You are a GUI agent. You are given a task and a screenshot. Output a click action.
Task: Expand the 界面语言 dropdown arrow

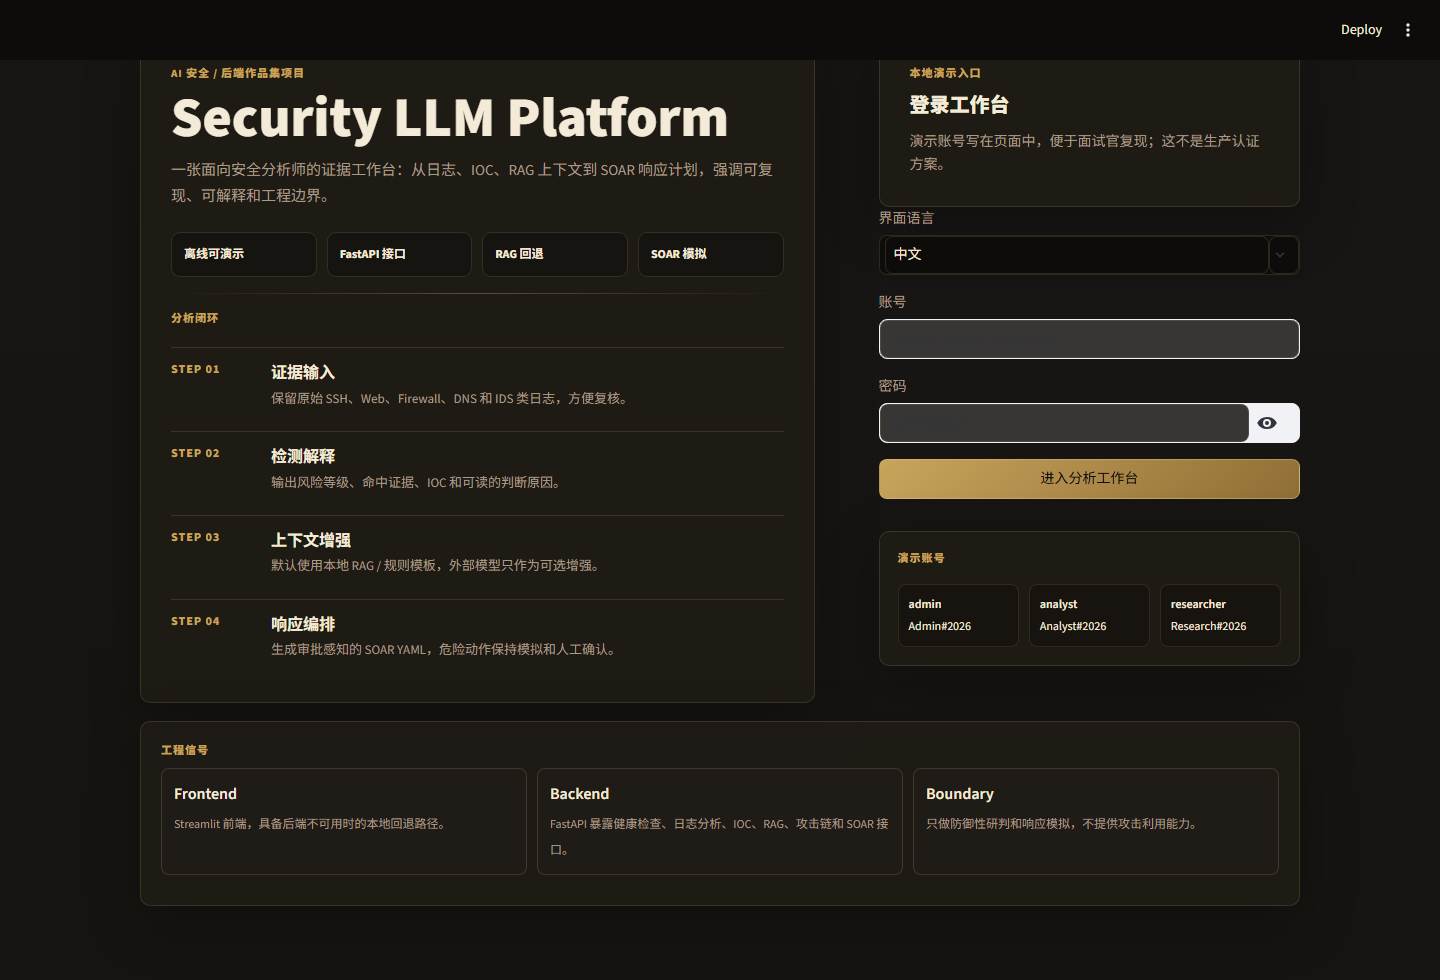pyautogui.click(x=1280, y=255)
